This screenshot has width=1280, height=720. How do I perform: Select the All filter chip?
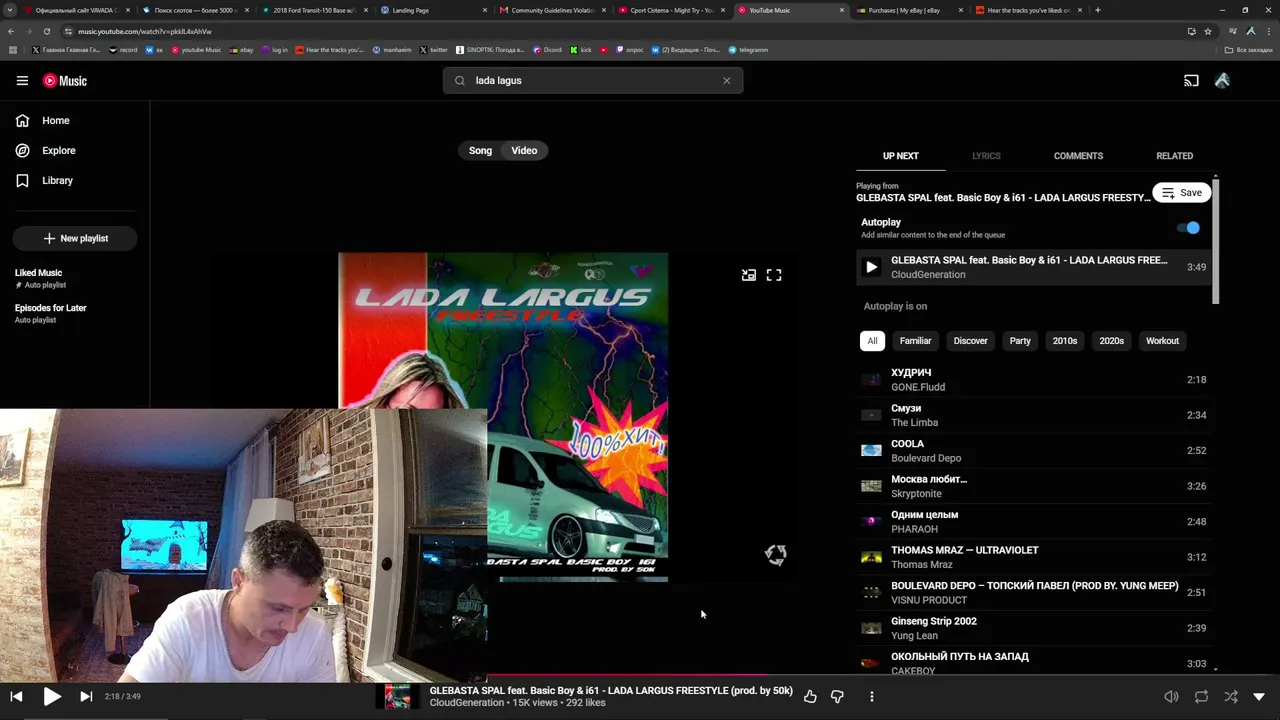click(872, 341)
